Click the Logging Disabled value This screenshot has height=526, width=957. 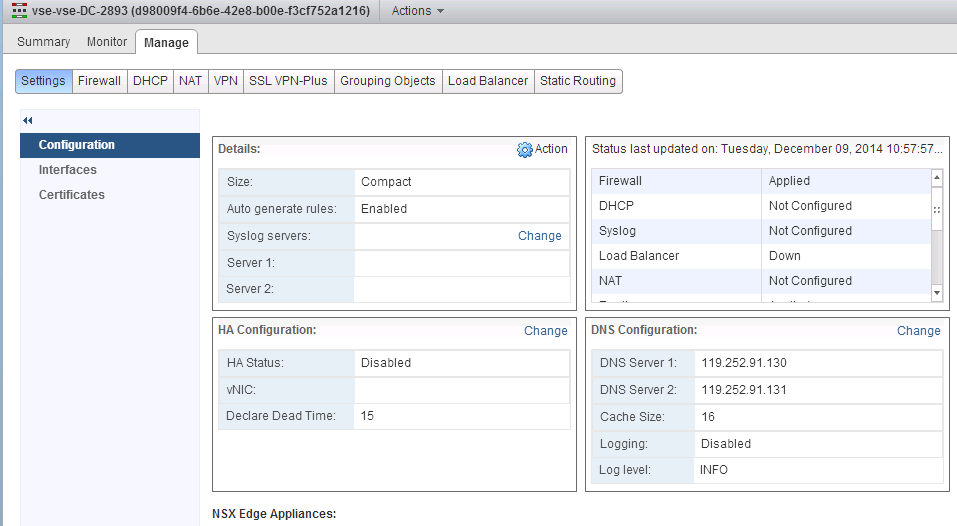coord(726,444)
